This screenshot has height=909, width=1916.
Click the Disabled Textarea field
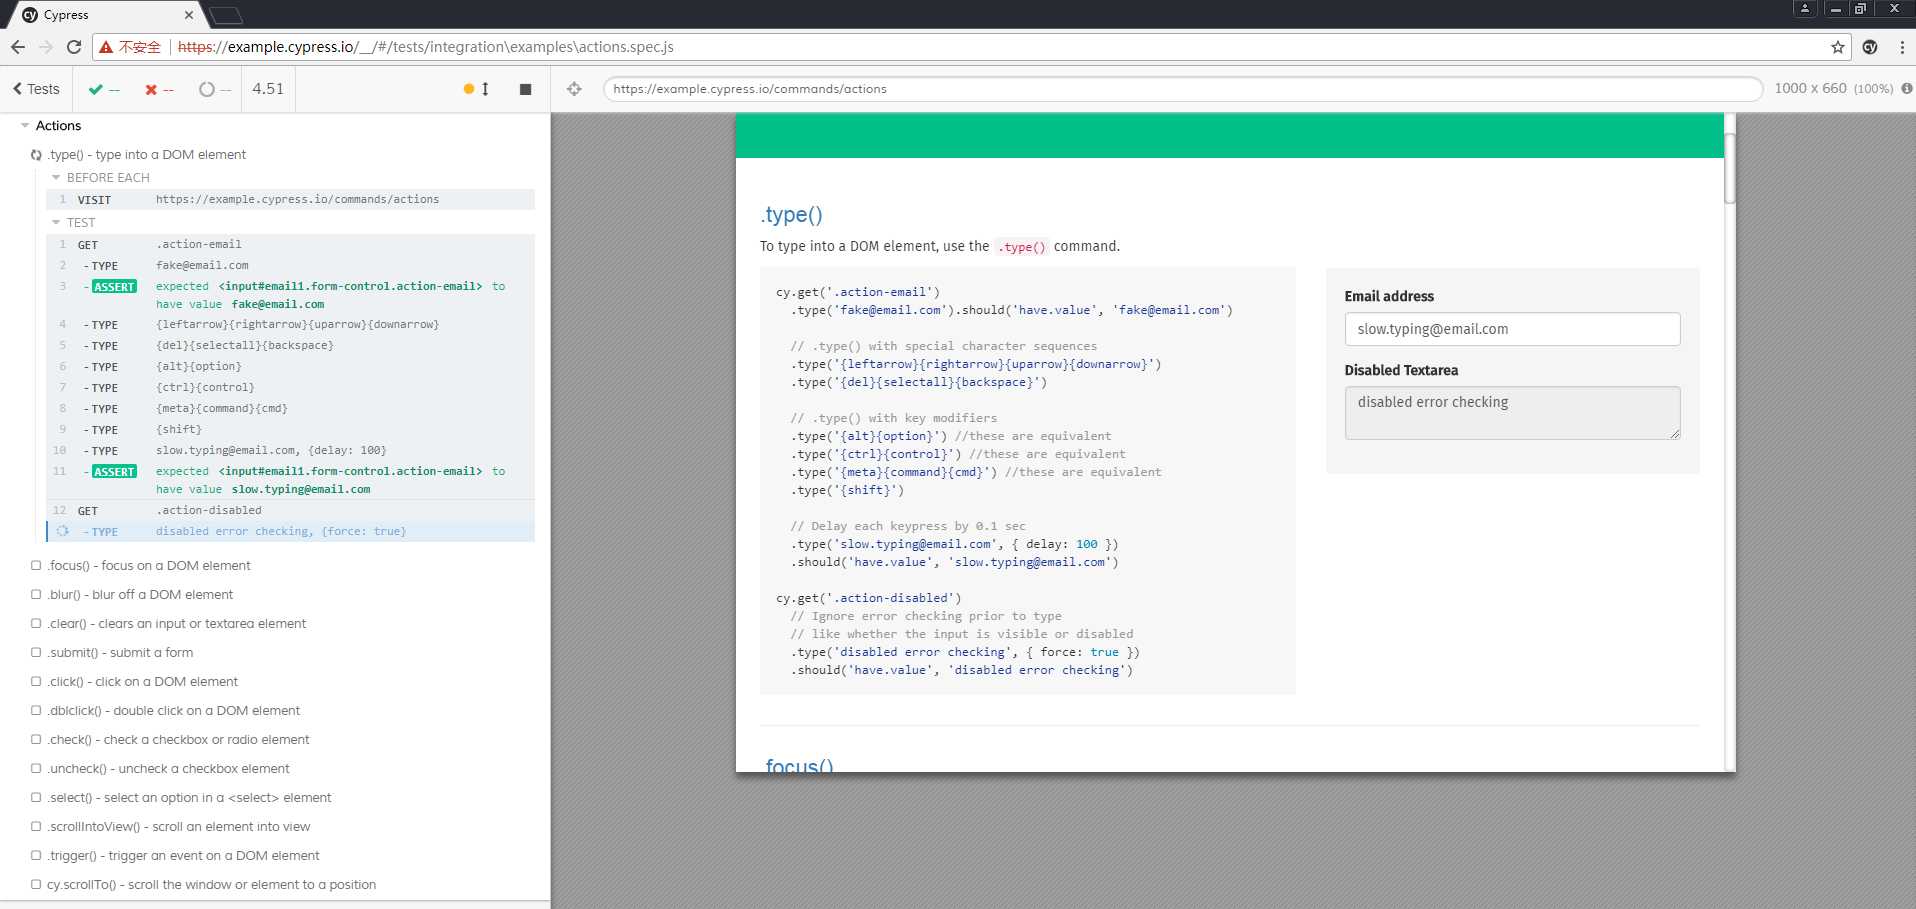(1512, 412)
